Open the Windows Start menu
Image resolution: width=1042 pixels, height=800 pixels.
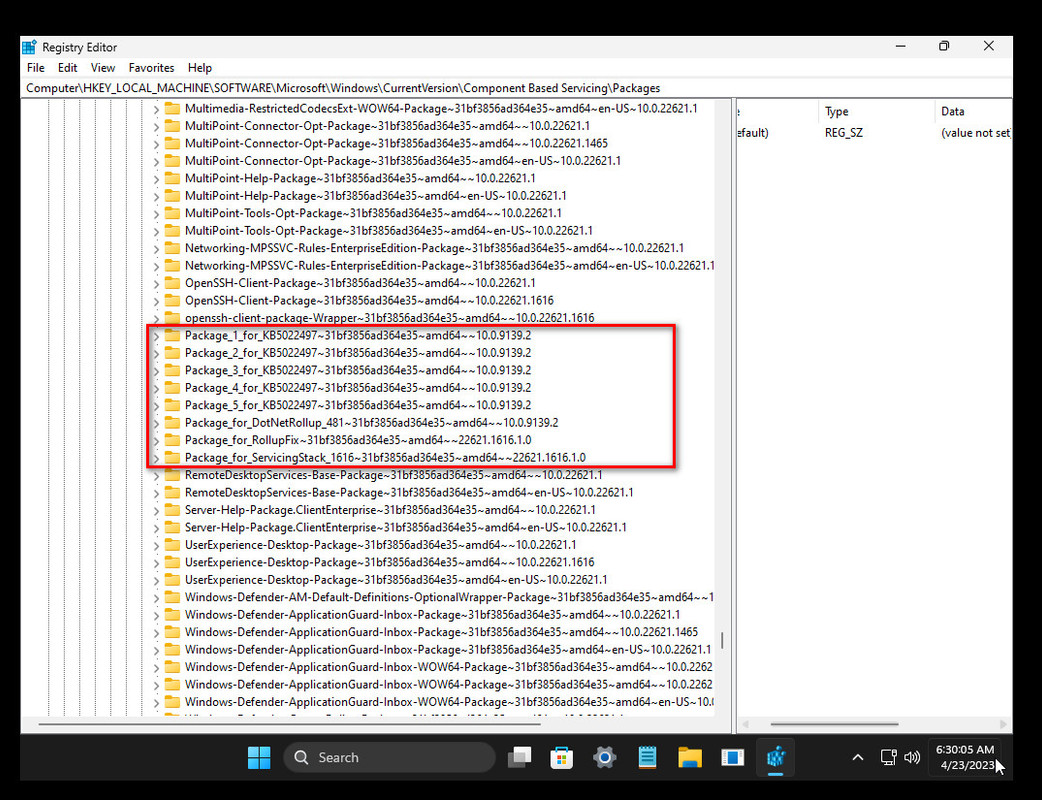pyautogui.click(x=259, y=757)
